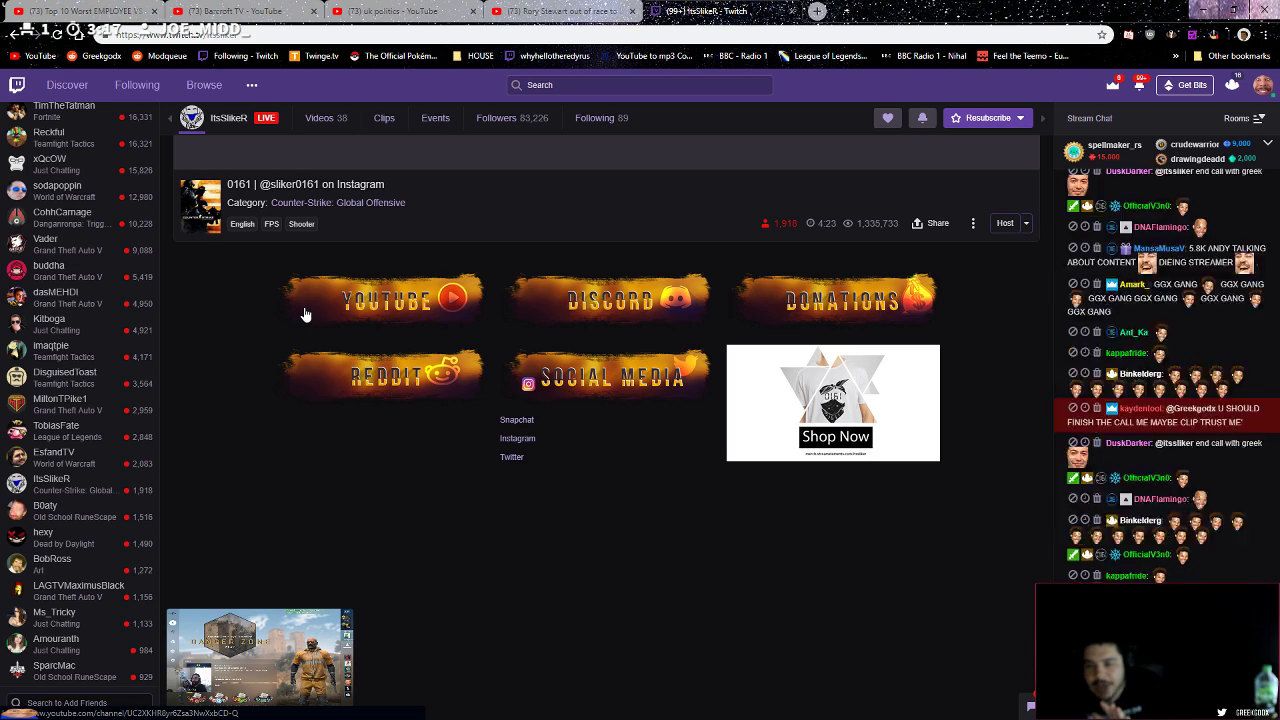Click the FPS tag

tap(272, 224)
